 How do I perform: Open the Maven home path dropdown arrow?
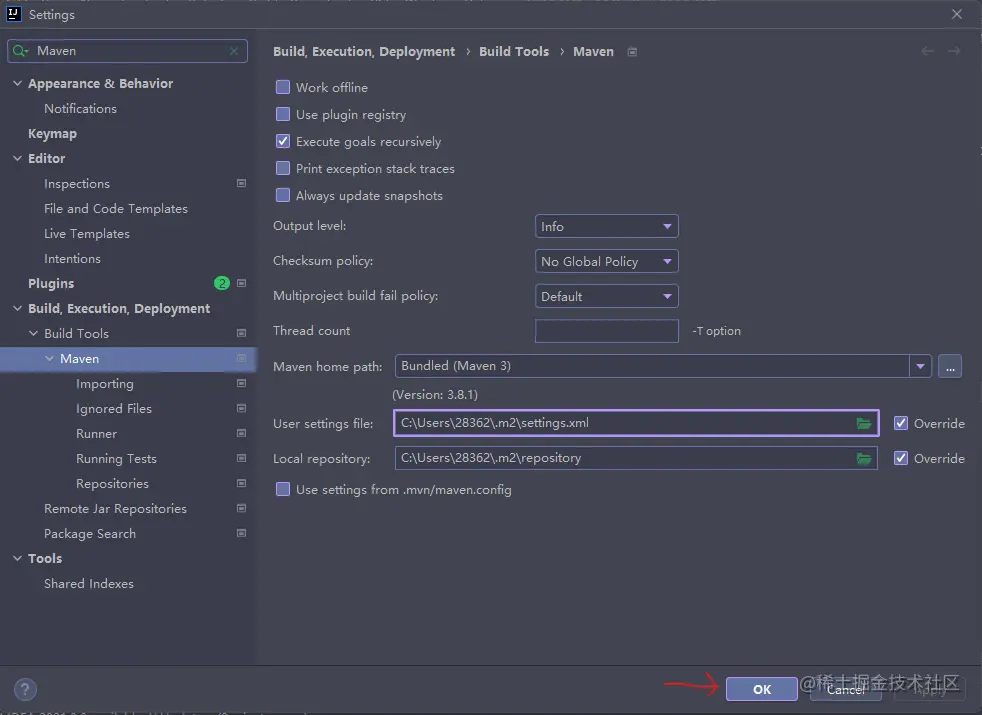click(x=920, y=366)
